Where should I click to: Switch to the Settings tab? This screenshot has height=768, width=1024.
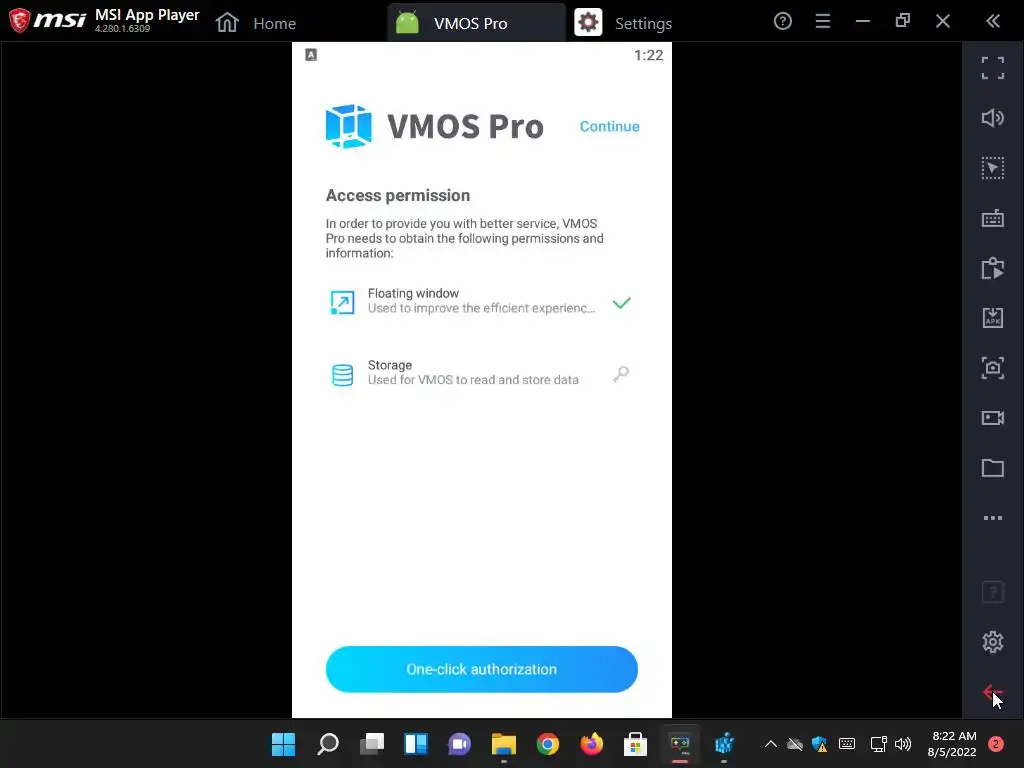624,23
